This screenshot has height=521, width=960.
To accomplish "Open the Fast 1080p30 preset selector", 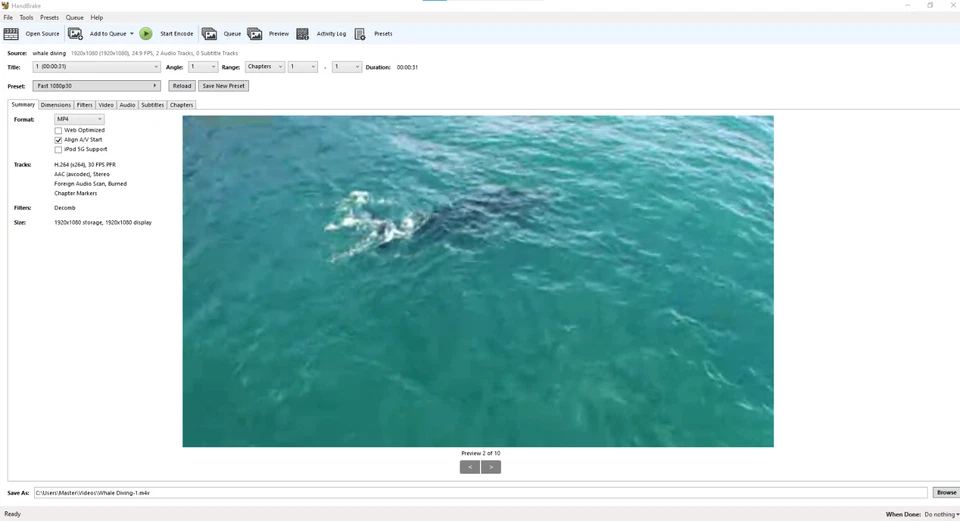I will point(97,86).
